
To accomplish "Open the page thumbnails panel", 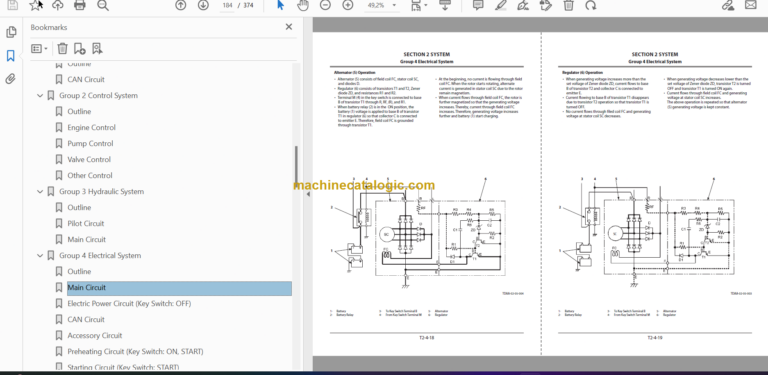I will pos(11,32).
